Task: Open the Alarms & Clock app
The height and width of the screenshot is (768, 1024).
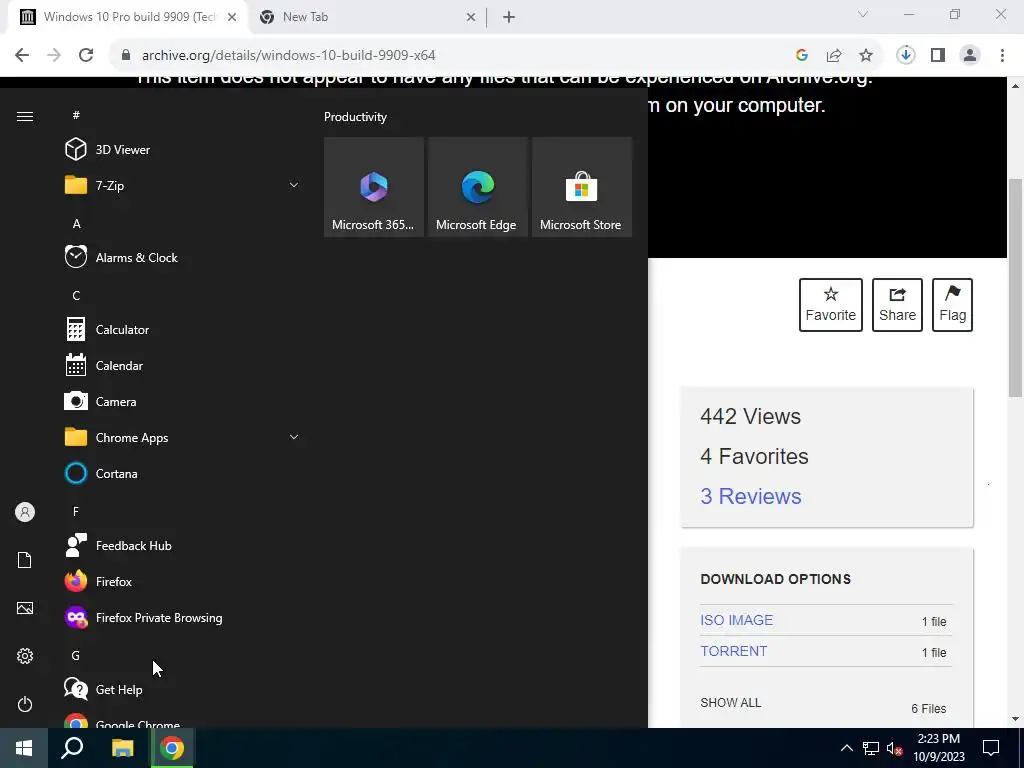Action: point(182,257)
